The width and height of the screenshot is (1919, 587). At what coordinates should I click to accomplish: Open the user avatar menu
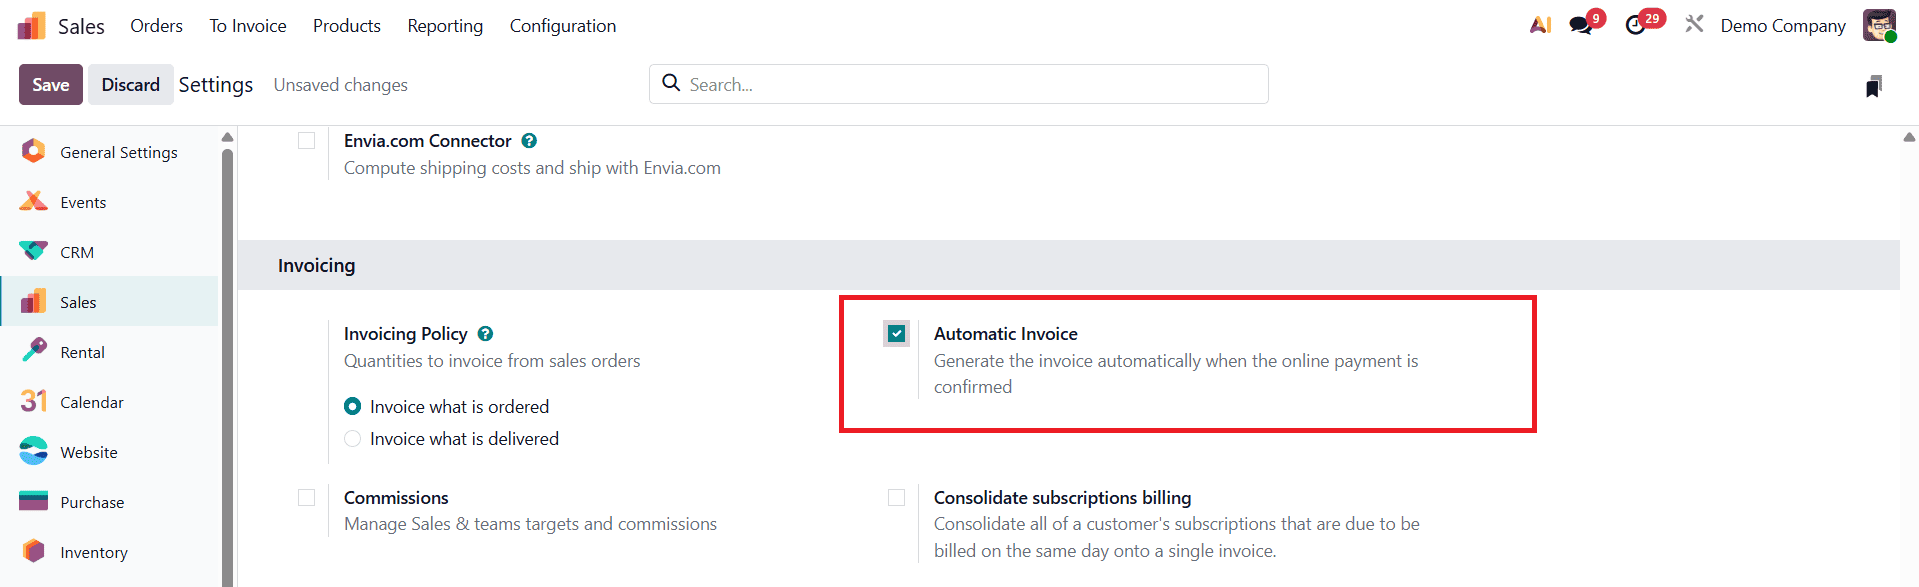(1879, 25)
